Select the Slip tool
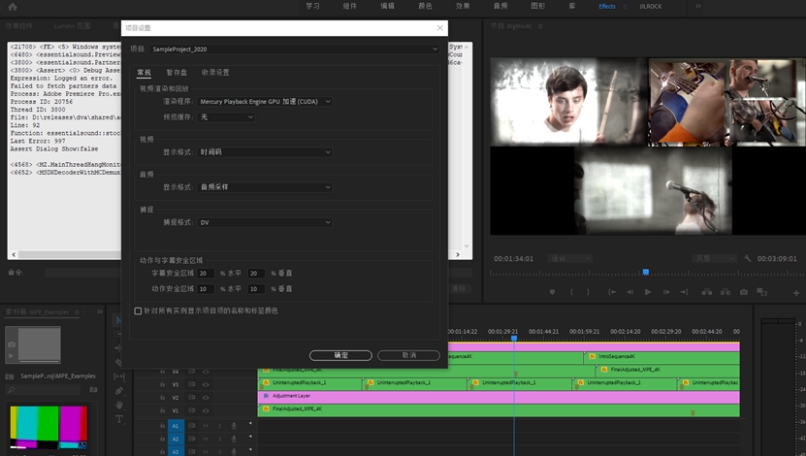806x456 pixels. point(119,376)
